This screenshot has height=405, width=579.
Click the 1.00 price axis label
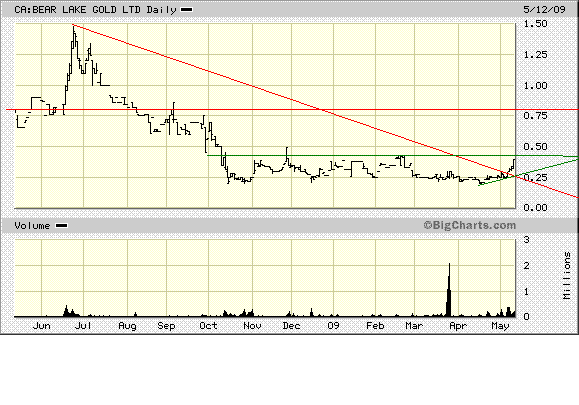[x=535, y=86]
